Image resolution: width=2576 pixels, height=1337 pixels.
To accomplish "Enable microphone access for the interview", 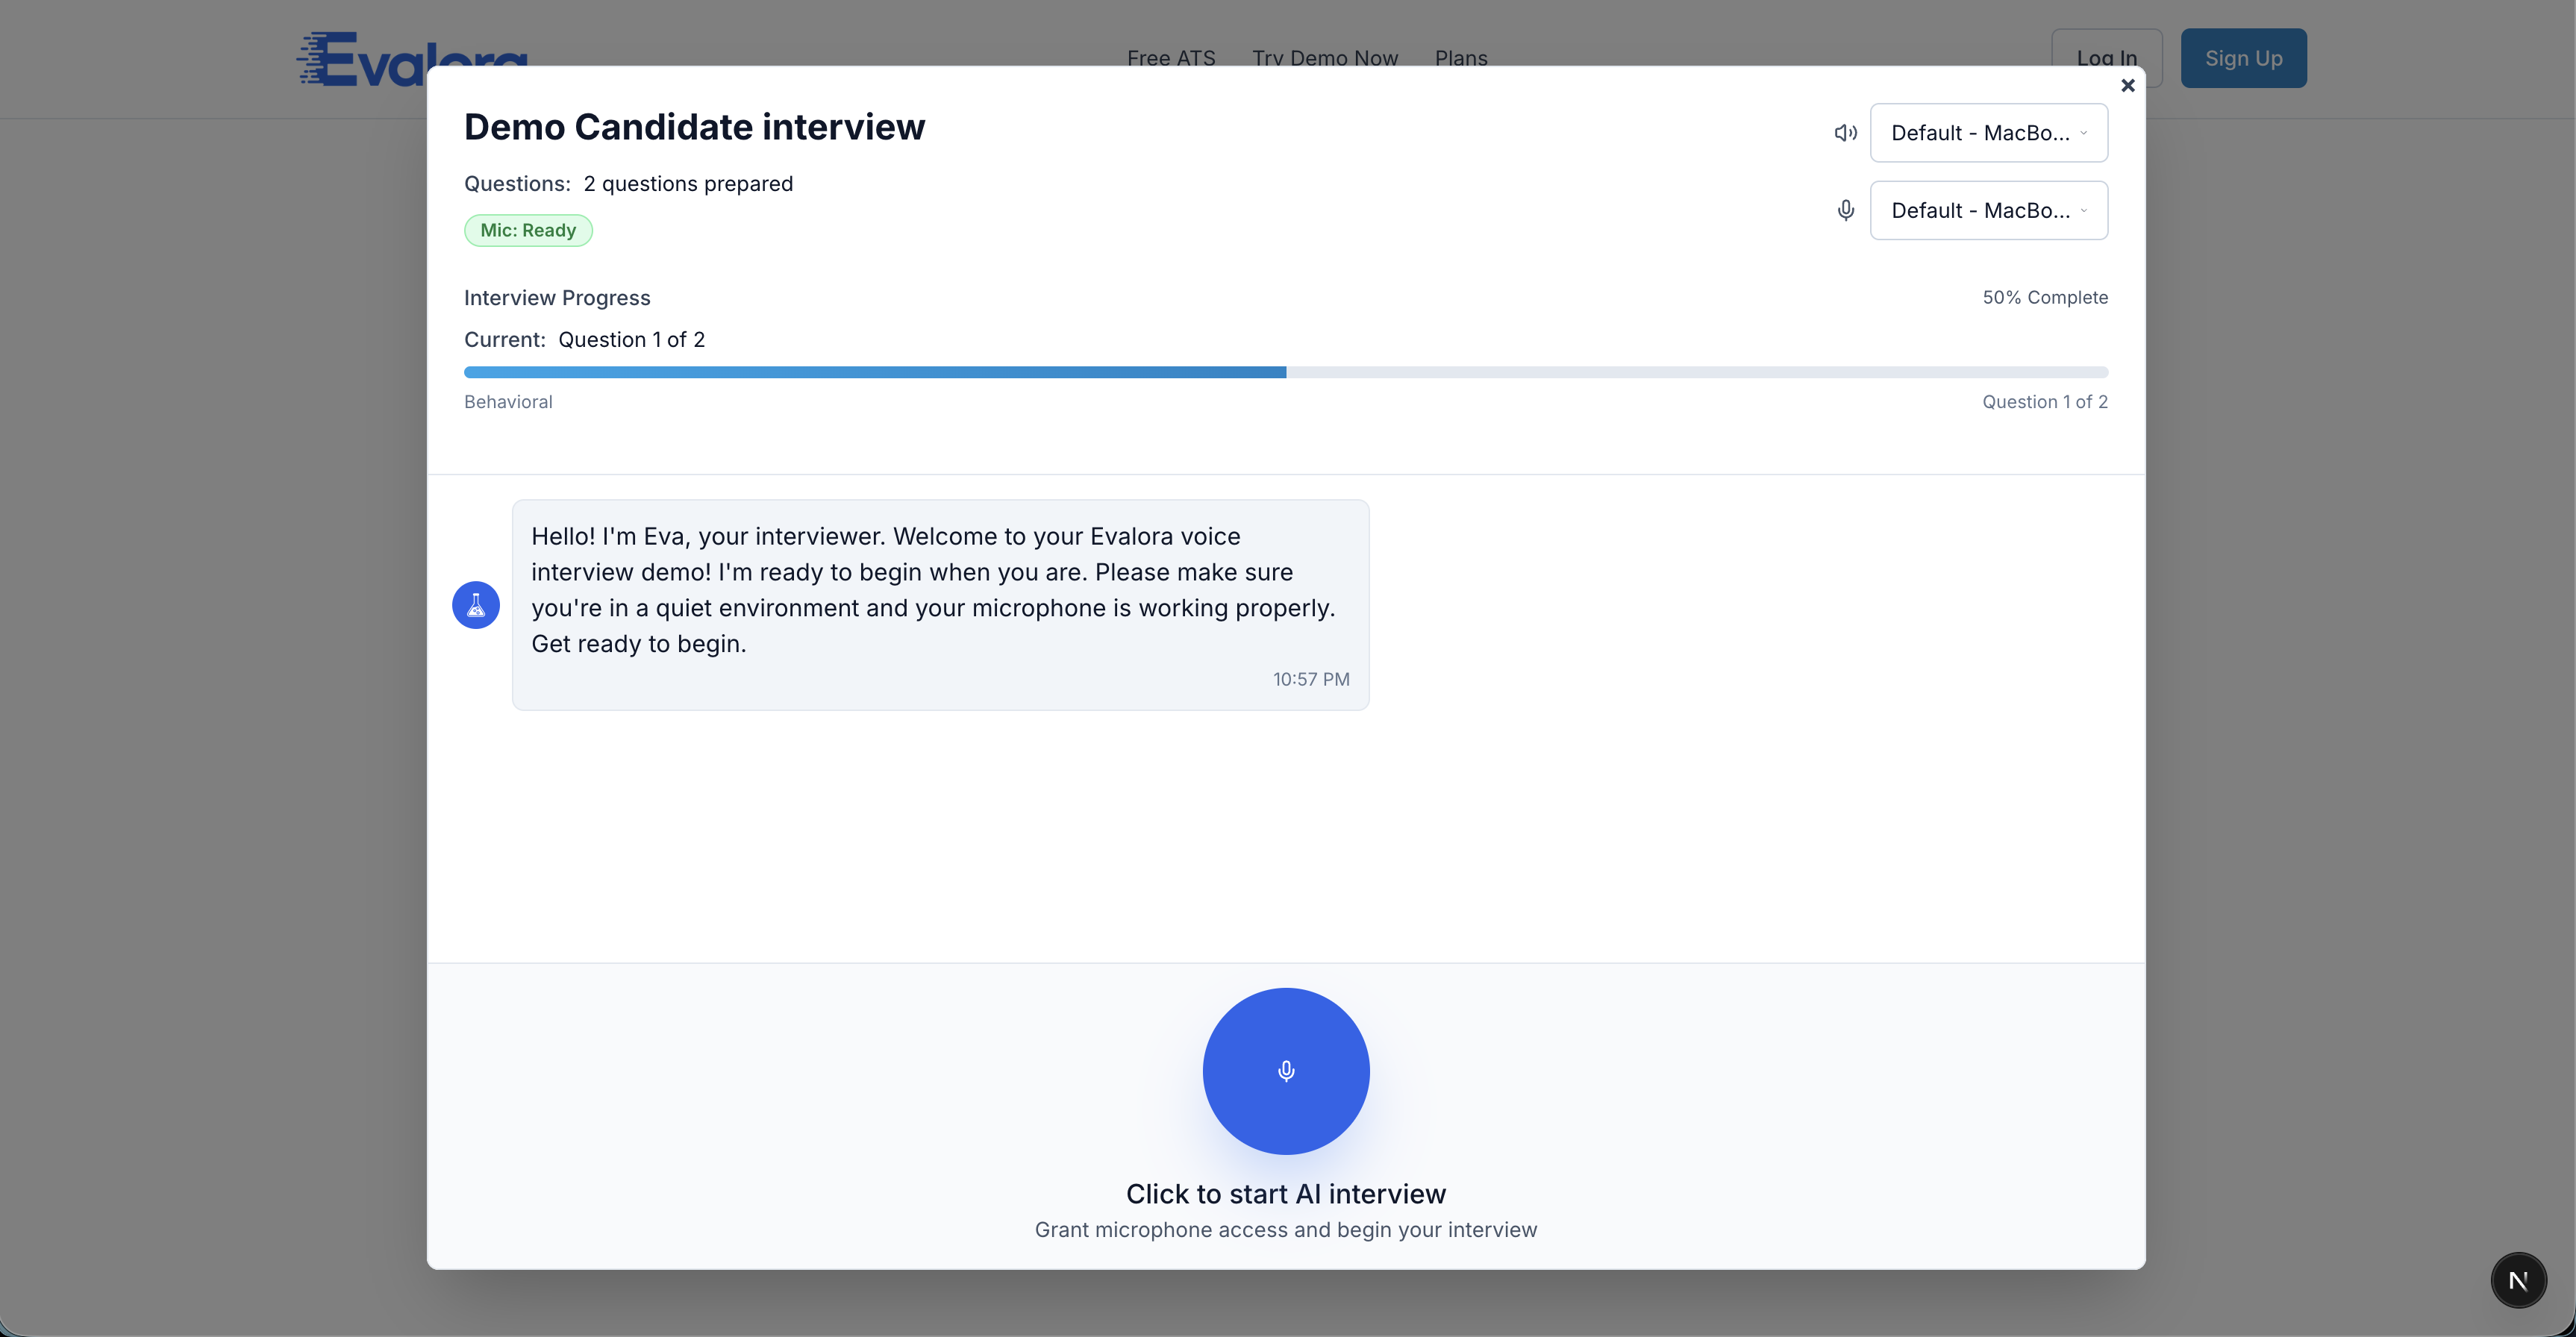I will coord(1286,1071).
